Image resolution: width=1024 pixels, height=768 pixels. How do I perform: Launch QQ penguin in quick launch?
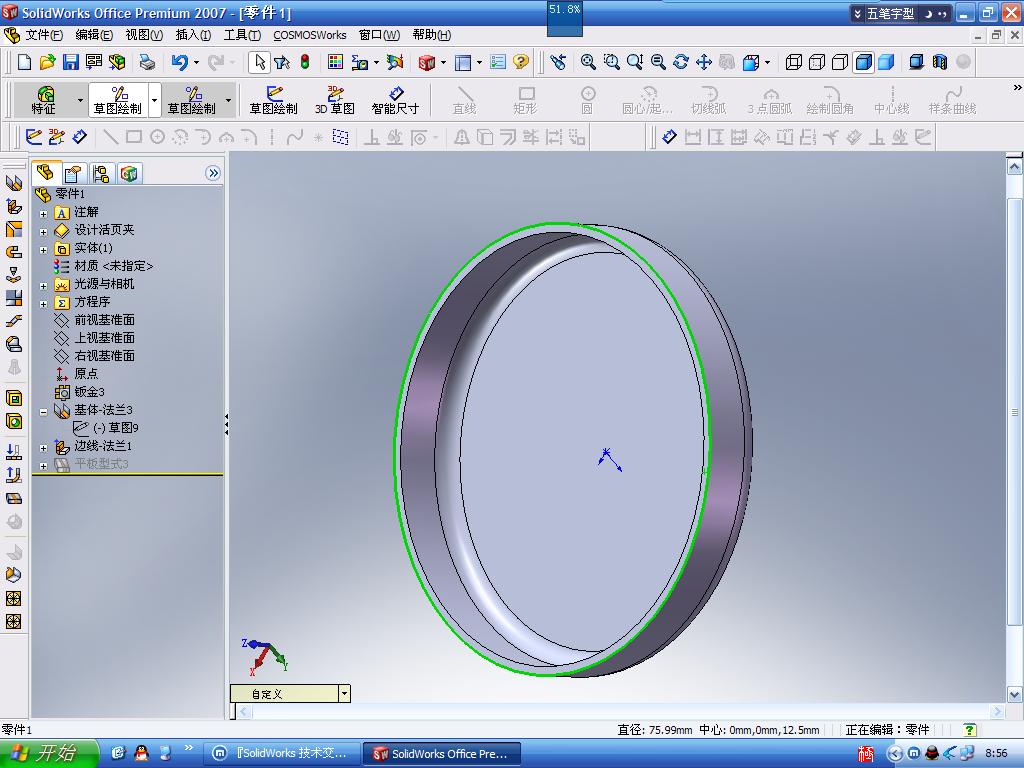pos(141,754)
